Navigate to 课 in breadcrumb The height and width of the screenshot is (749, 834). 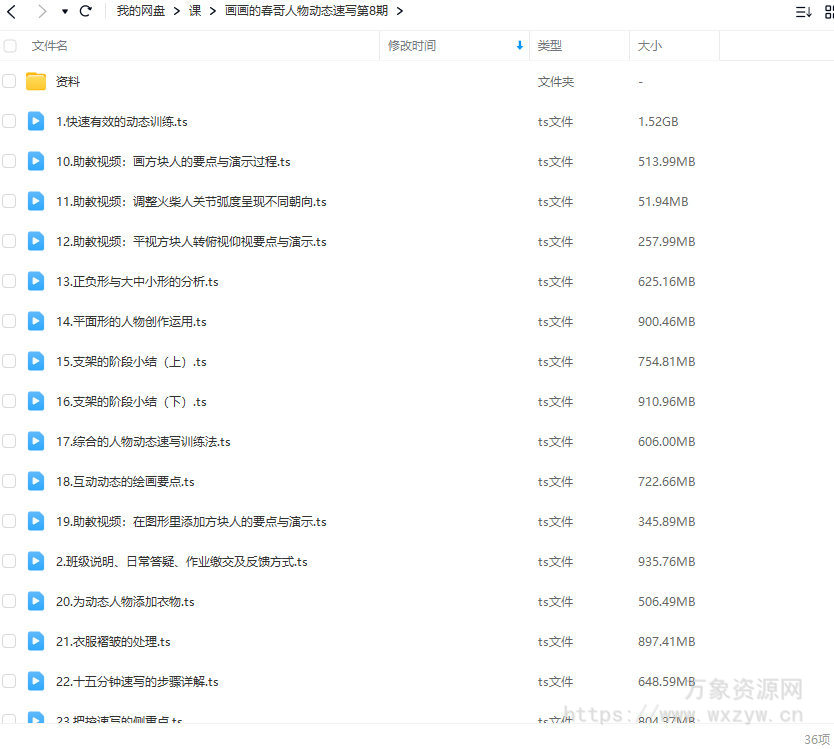195,11
